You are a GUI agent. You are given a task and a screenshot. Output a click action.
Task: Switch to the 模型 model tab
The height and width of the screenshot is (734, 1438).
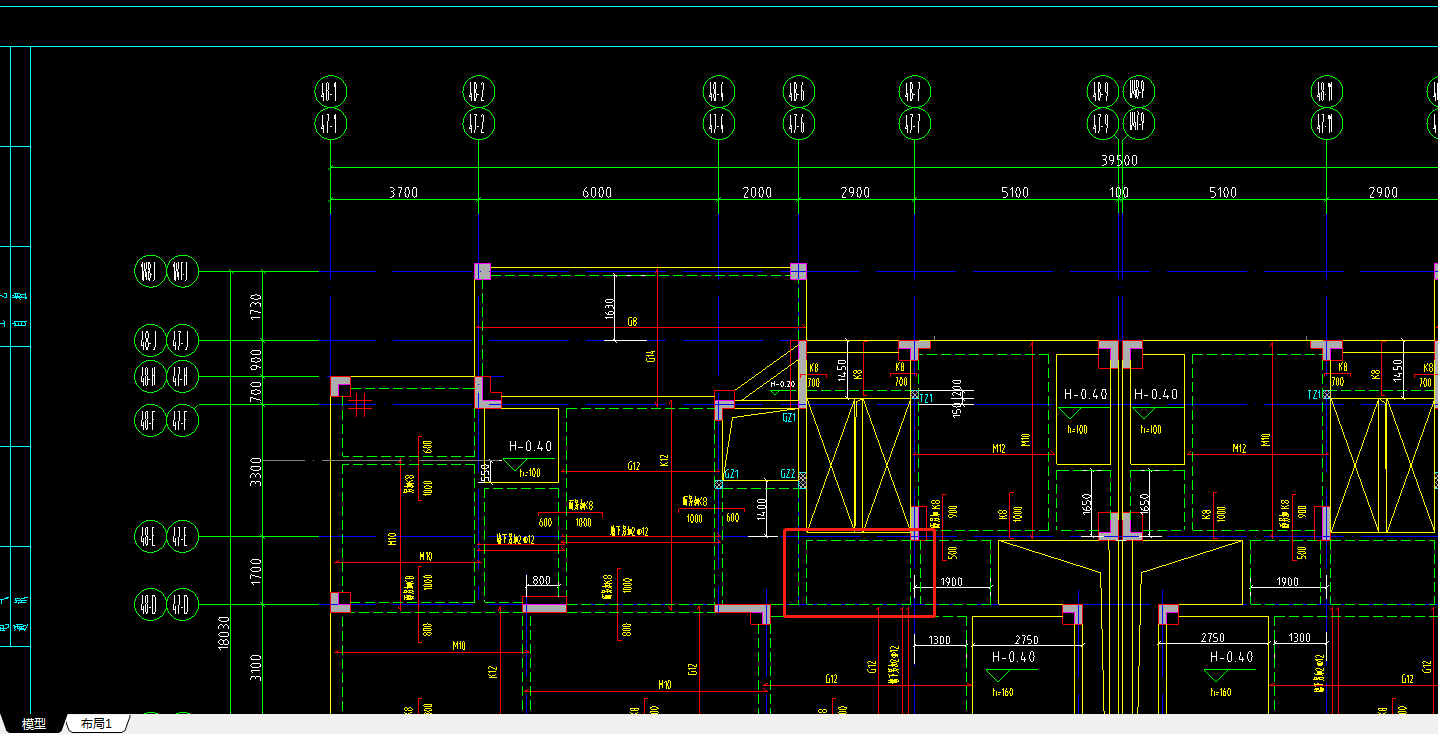[34, 724]
